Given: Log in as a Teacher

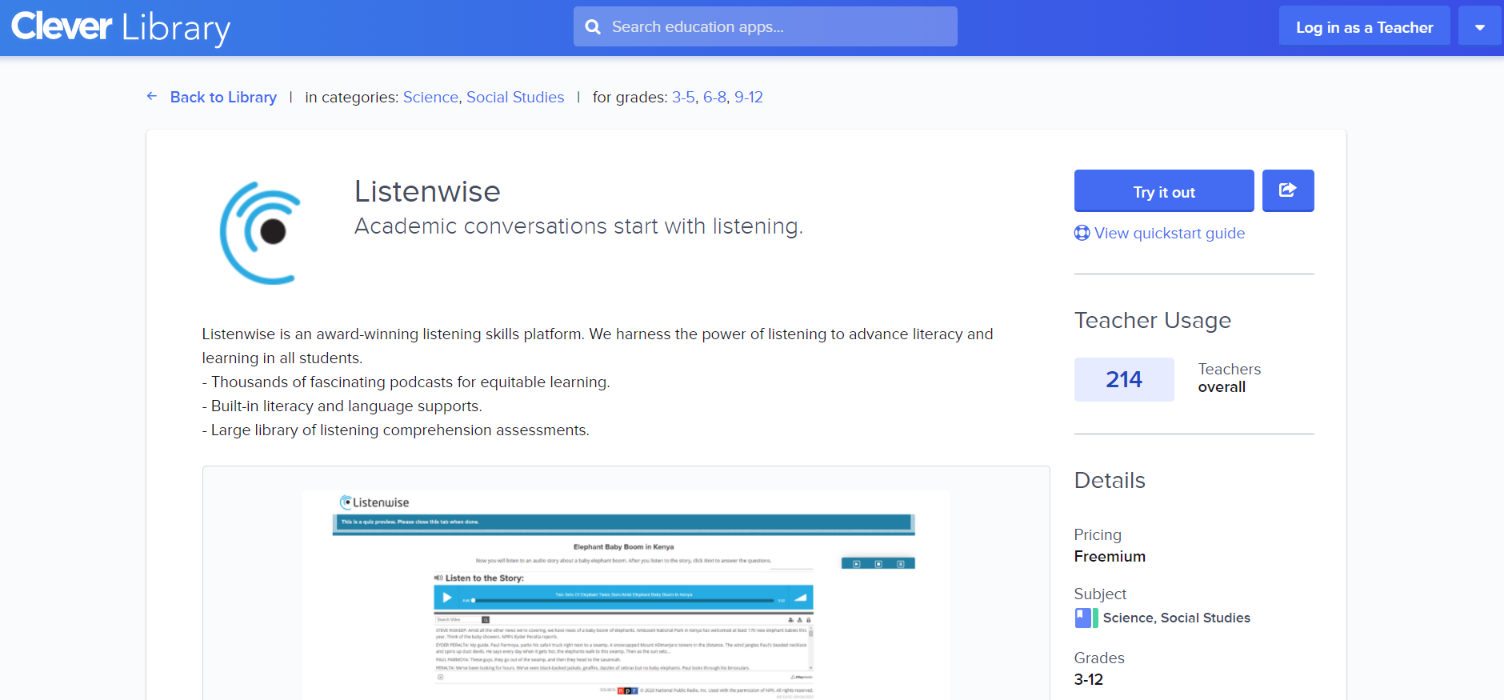Looking at the screenshot, I should [x=1364, y=27].
